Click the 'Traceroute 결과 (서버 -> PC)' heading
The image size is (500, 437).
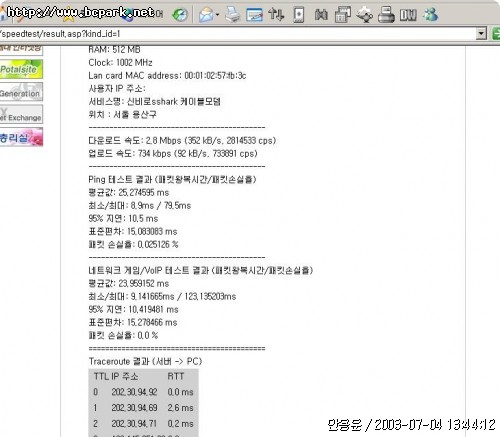pos(145,362)
